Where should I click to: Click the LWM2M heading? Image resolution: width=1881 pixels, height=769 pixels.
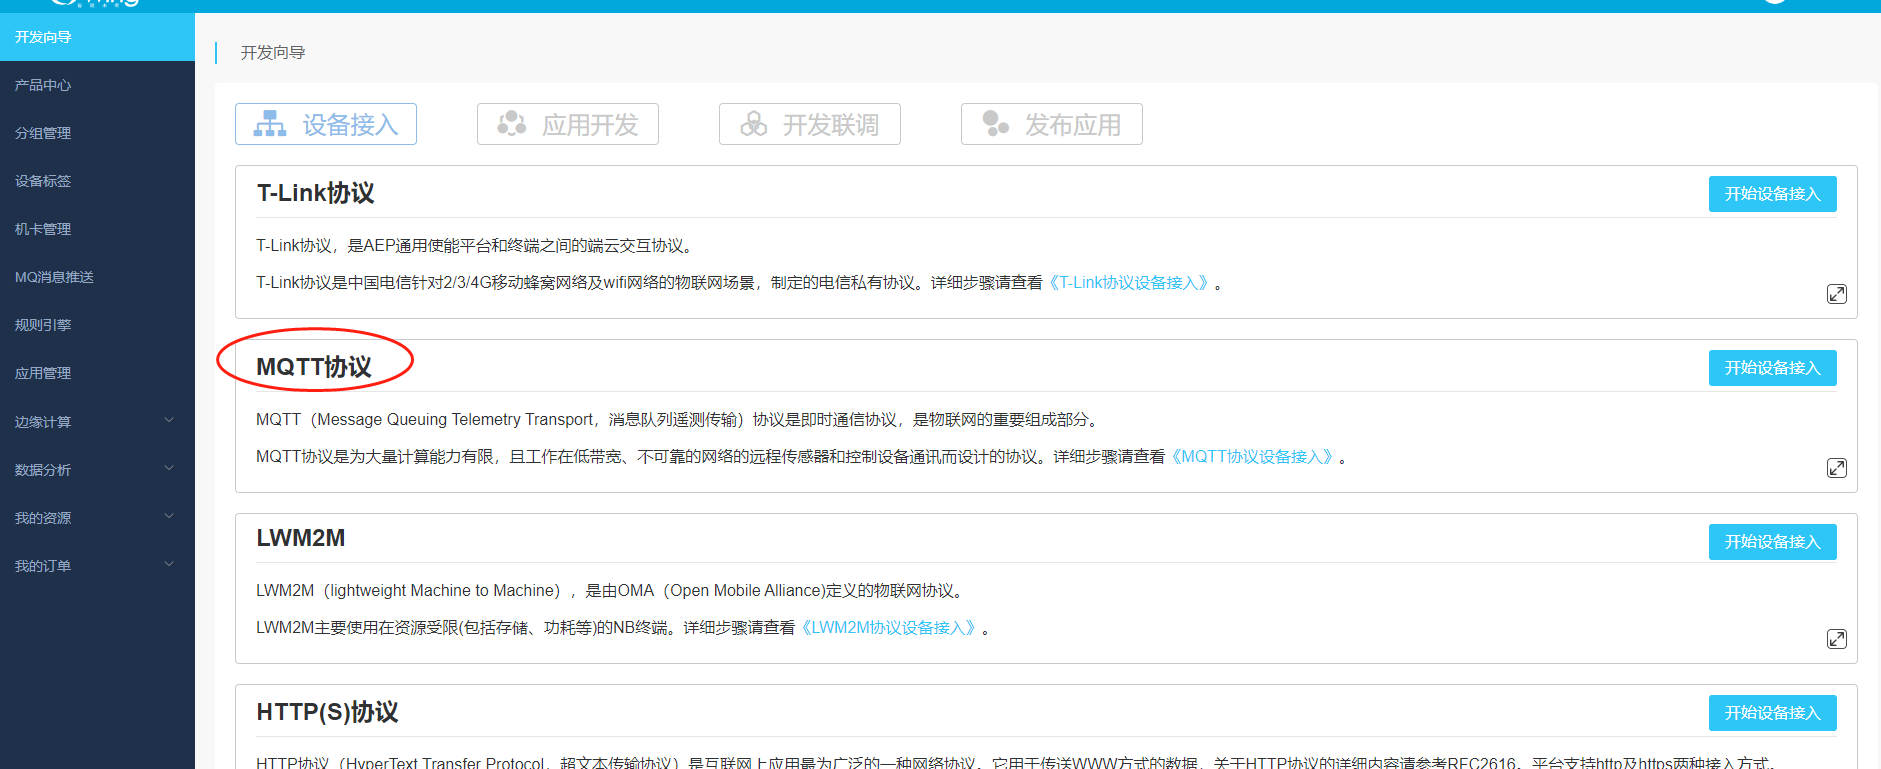tap(301, 538)
